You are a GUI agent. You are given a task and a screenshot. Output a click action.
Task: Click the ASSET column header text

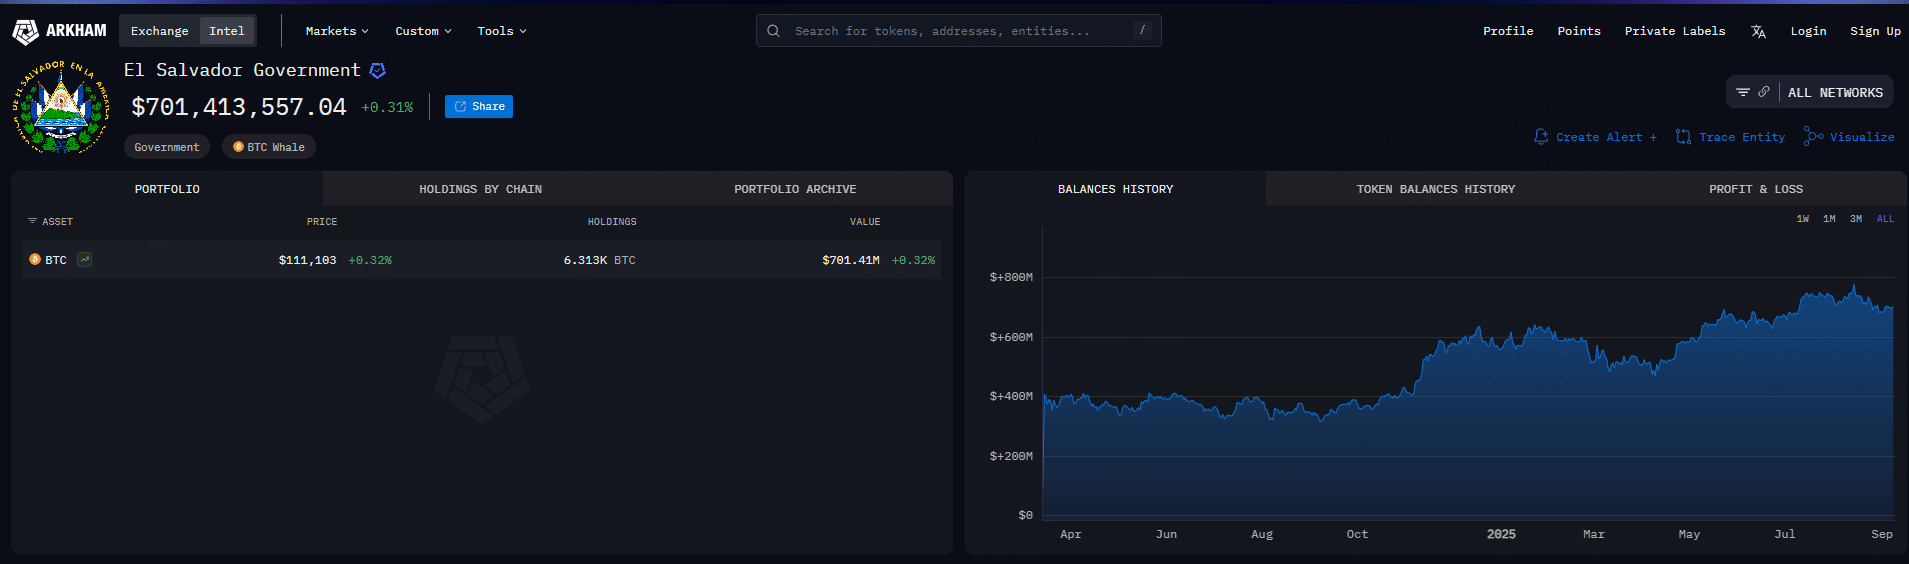click(57, 221)
